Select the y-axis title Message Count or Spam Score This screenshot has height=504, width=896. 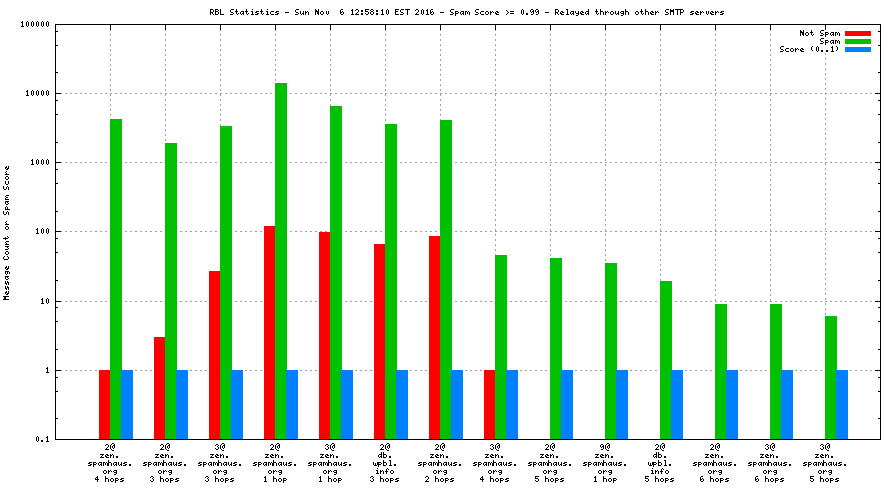[x=8, y=234]
